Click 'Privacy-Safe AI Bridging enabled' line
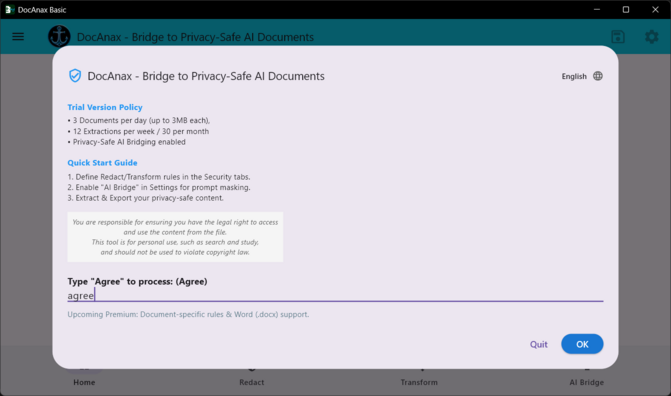The image size is (671, 396). pyautogui.click(x=127, y=142)
